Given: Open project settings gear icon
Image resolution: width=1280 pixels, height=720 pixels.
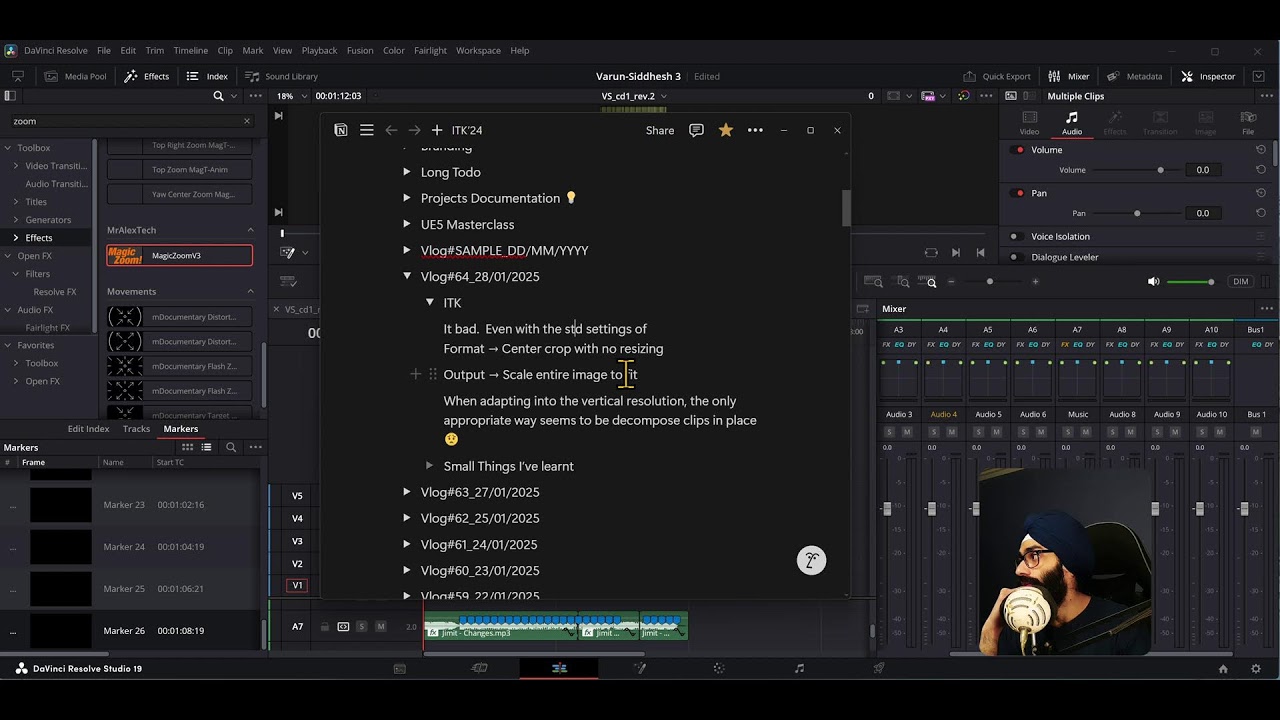Looking at the screenshot, I should (1256, 668).
